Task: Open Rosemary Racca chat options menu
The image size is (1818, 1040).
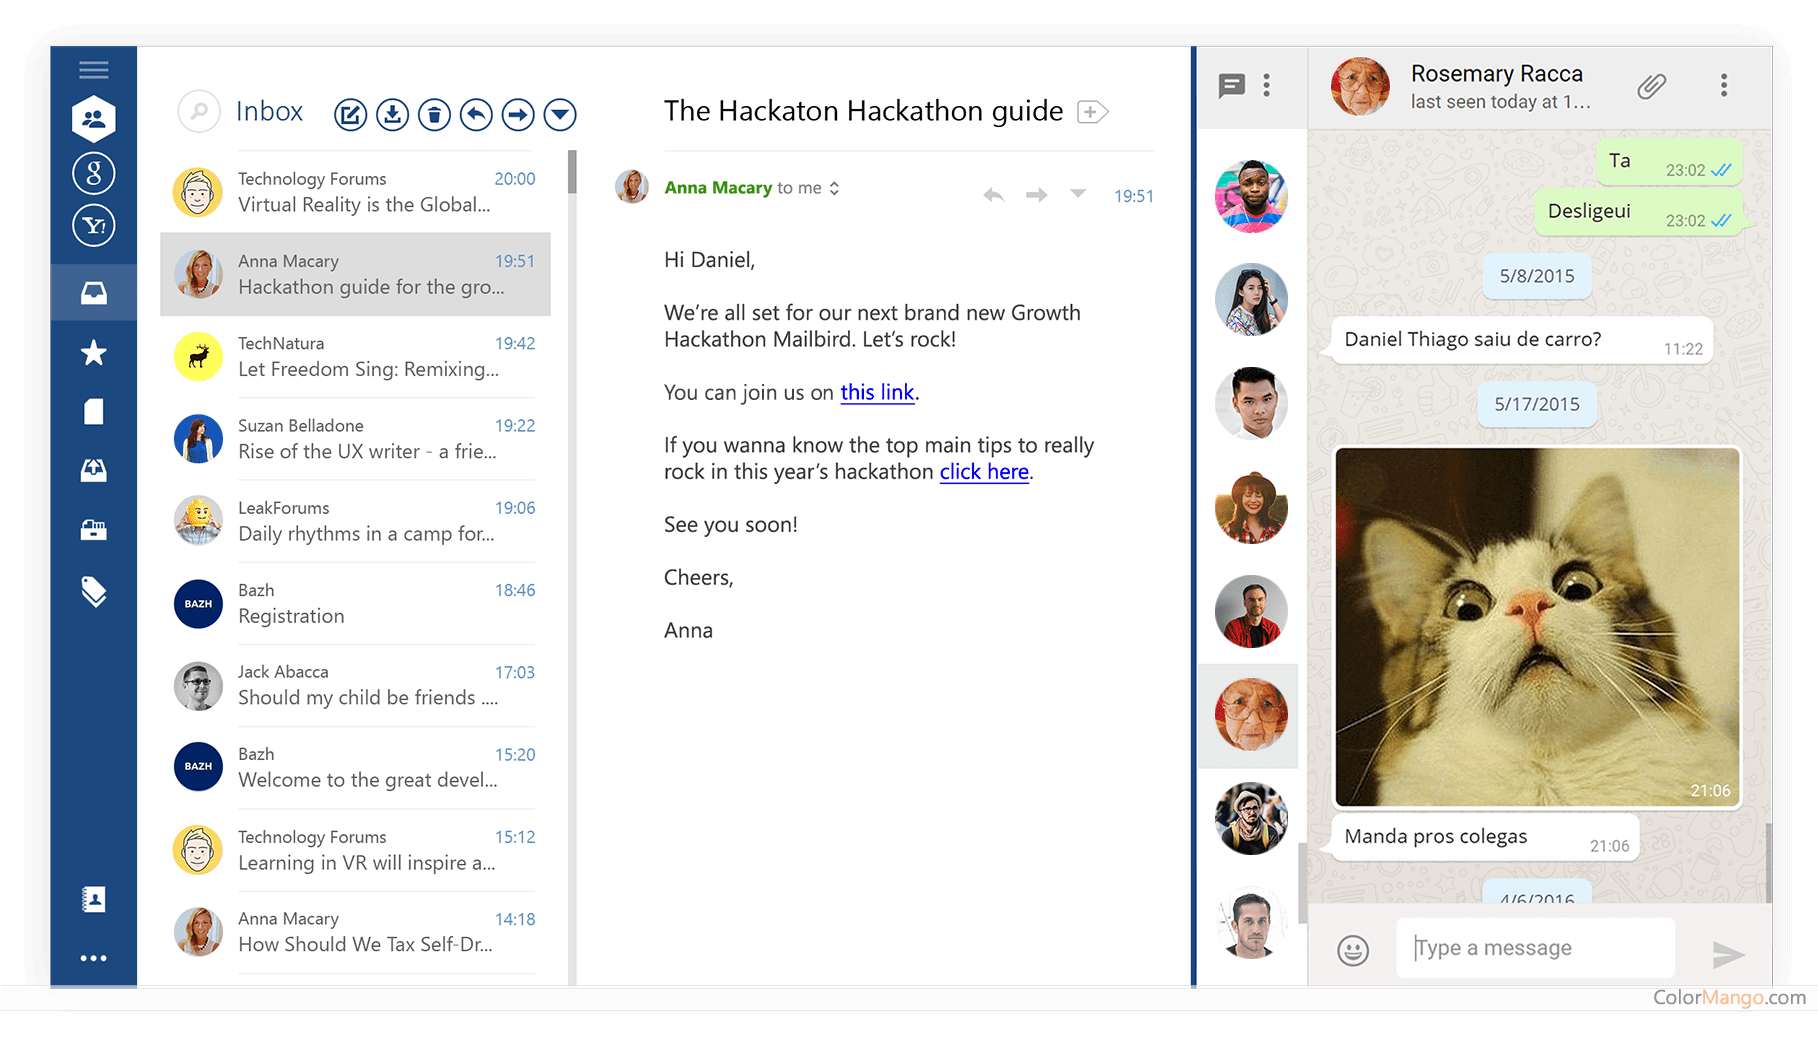Action: (1723, 86)
